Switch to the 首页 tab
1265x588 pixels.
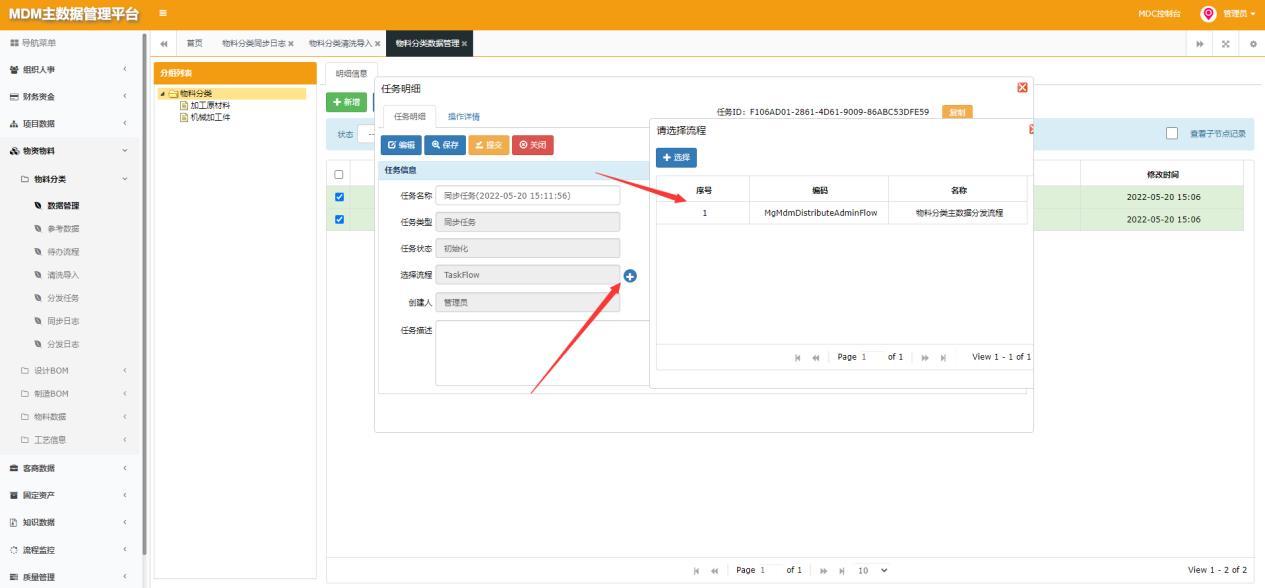194,44
